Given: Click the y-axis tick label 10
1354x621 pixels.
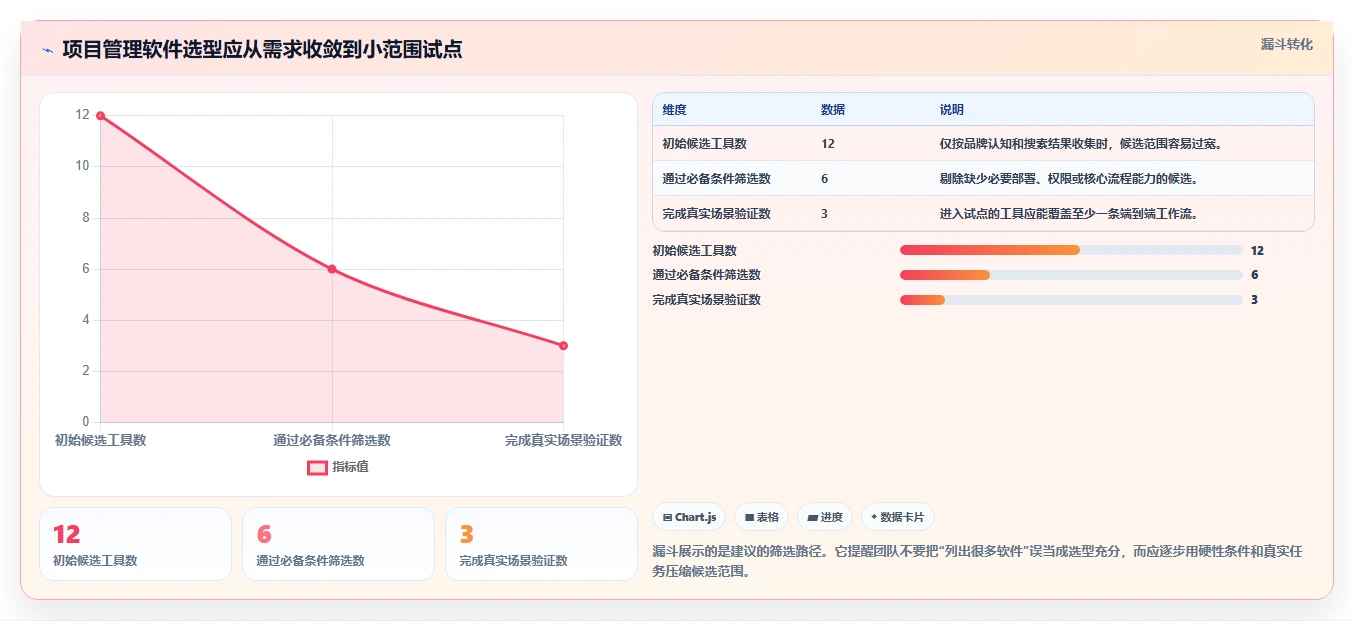Looking at the screenshot, I should [82, 166].
